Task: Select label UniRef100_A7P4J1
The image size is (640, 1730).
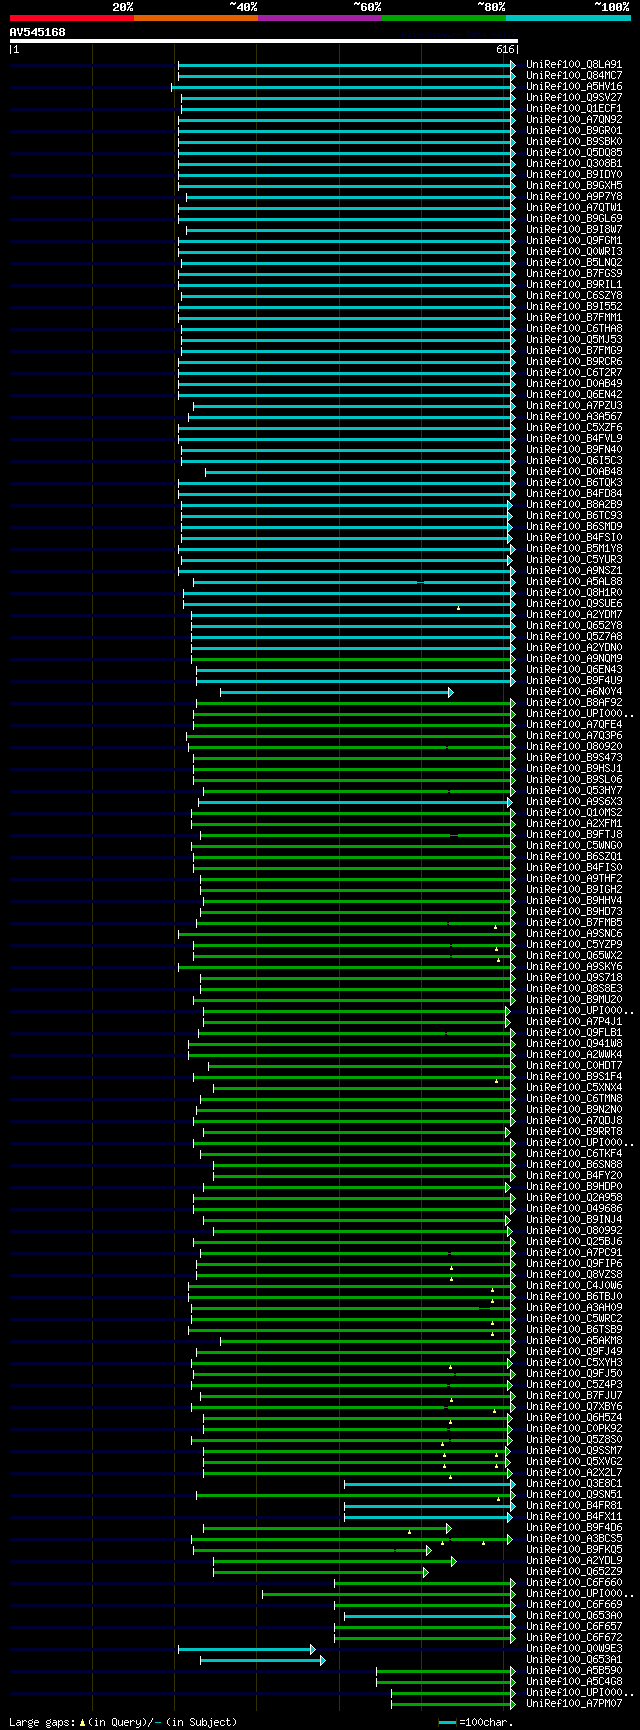Action: tap(574, 1021)
